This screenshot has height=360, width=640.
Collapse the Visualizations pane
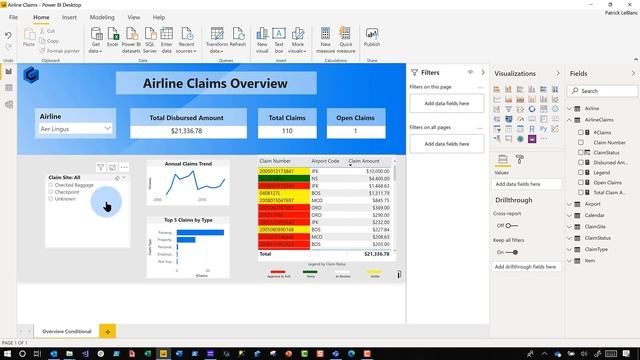pyautogui.click(x=558, y=73)
